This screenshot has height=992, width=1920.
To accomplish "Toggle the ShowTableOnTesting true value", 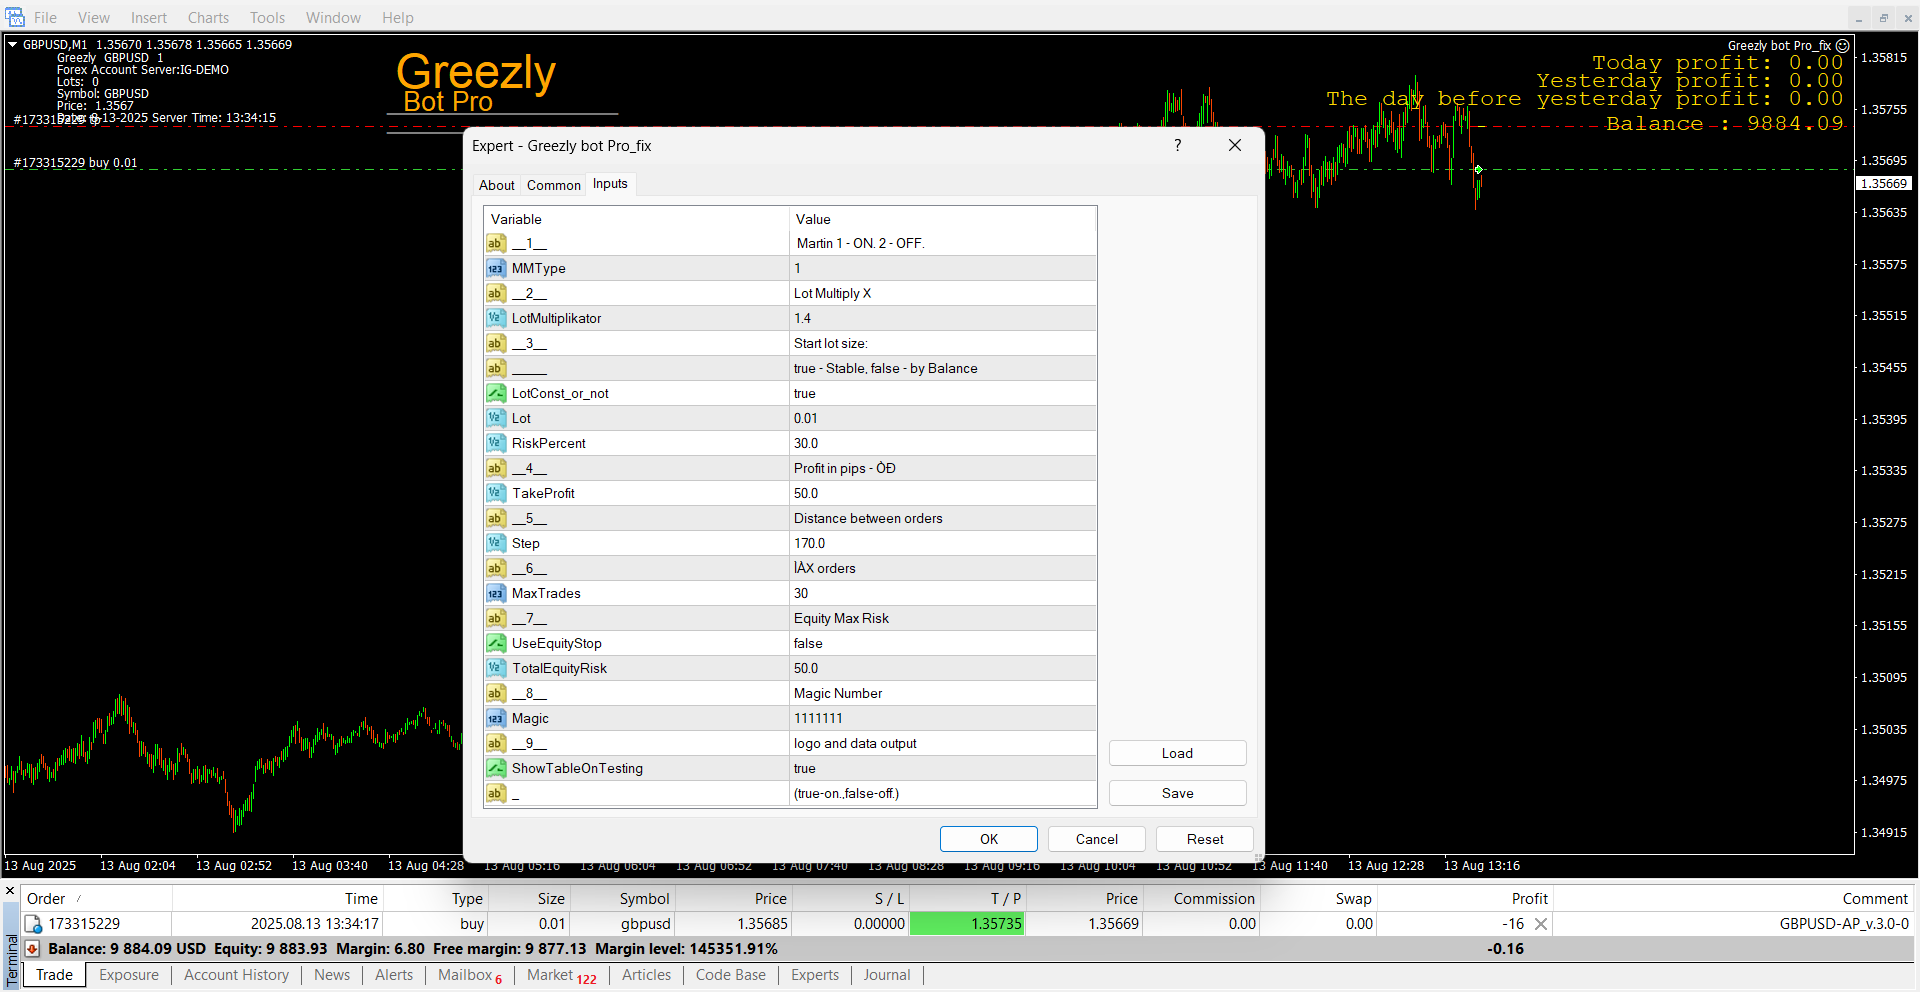I will click(940, 768).
